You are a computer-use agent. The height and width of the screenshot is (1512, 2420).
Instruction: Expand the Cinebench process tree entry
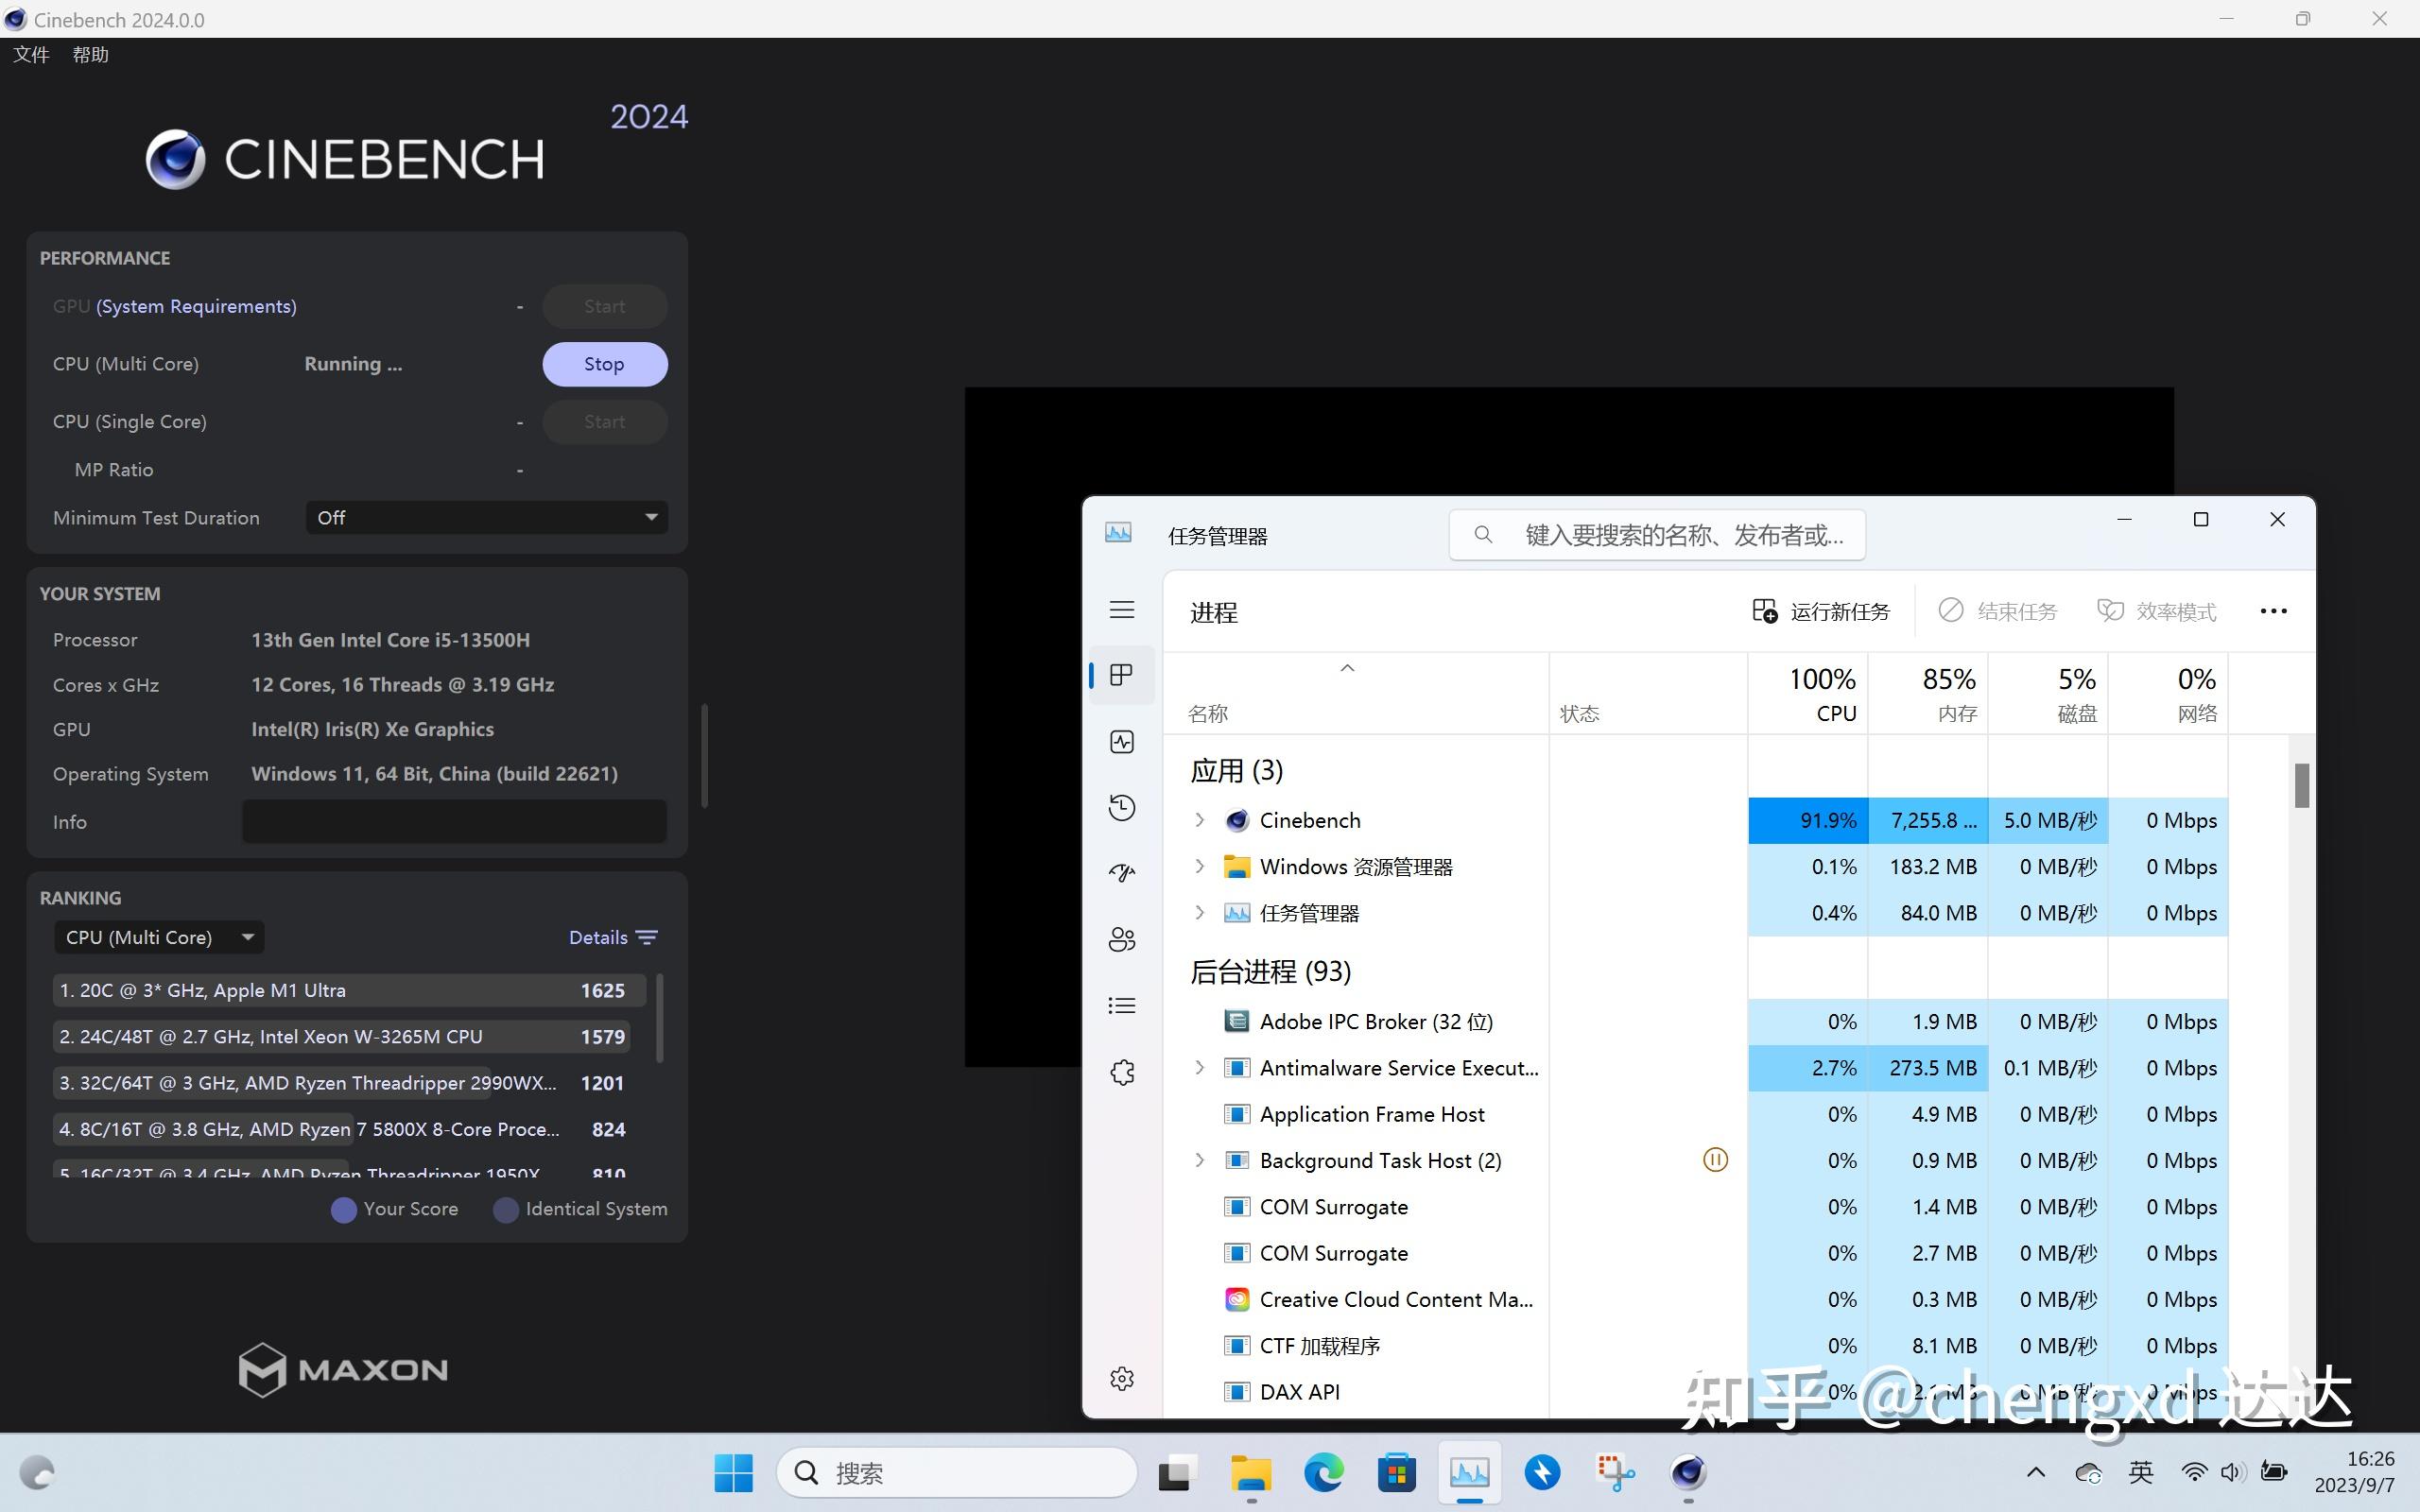pyautogui.click(x=1198, y=819)
